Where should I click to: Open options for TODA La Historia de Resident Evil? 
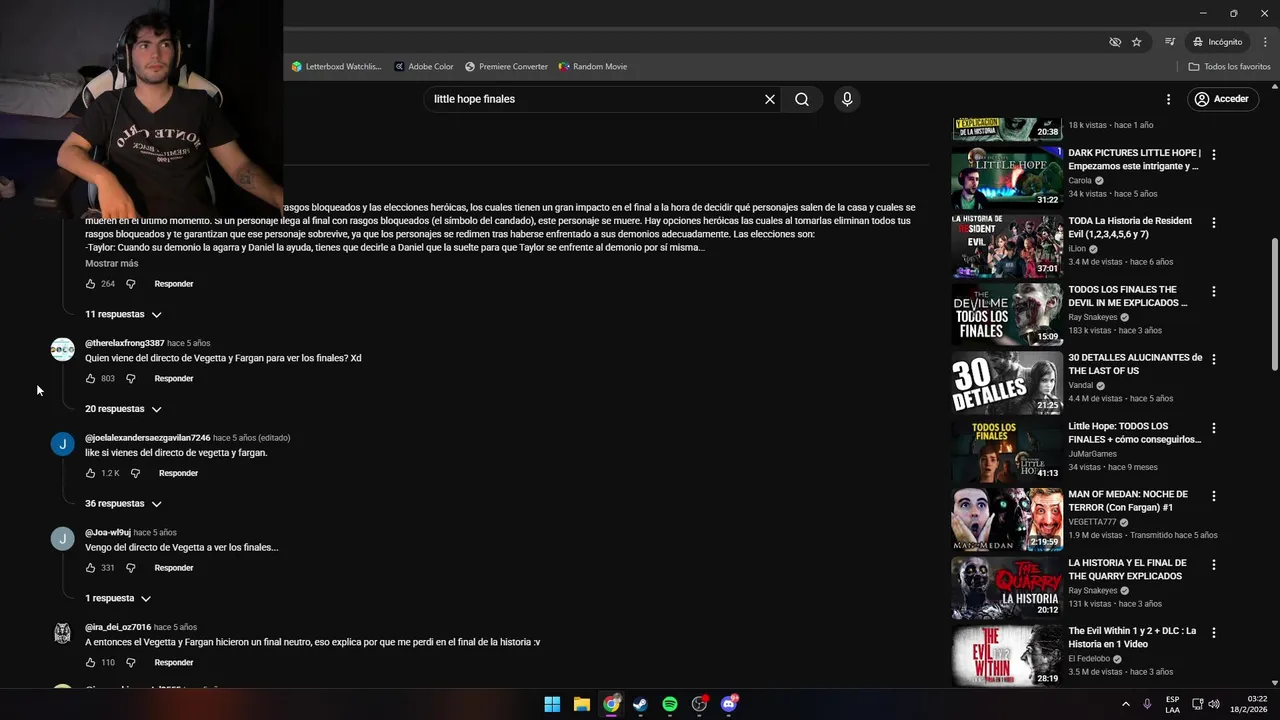tap(1214, 223)
